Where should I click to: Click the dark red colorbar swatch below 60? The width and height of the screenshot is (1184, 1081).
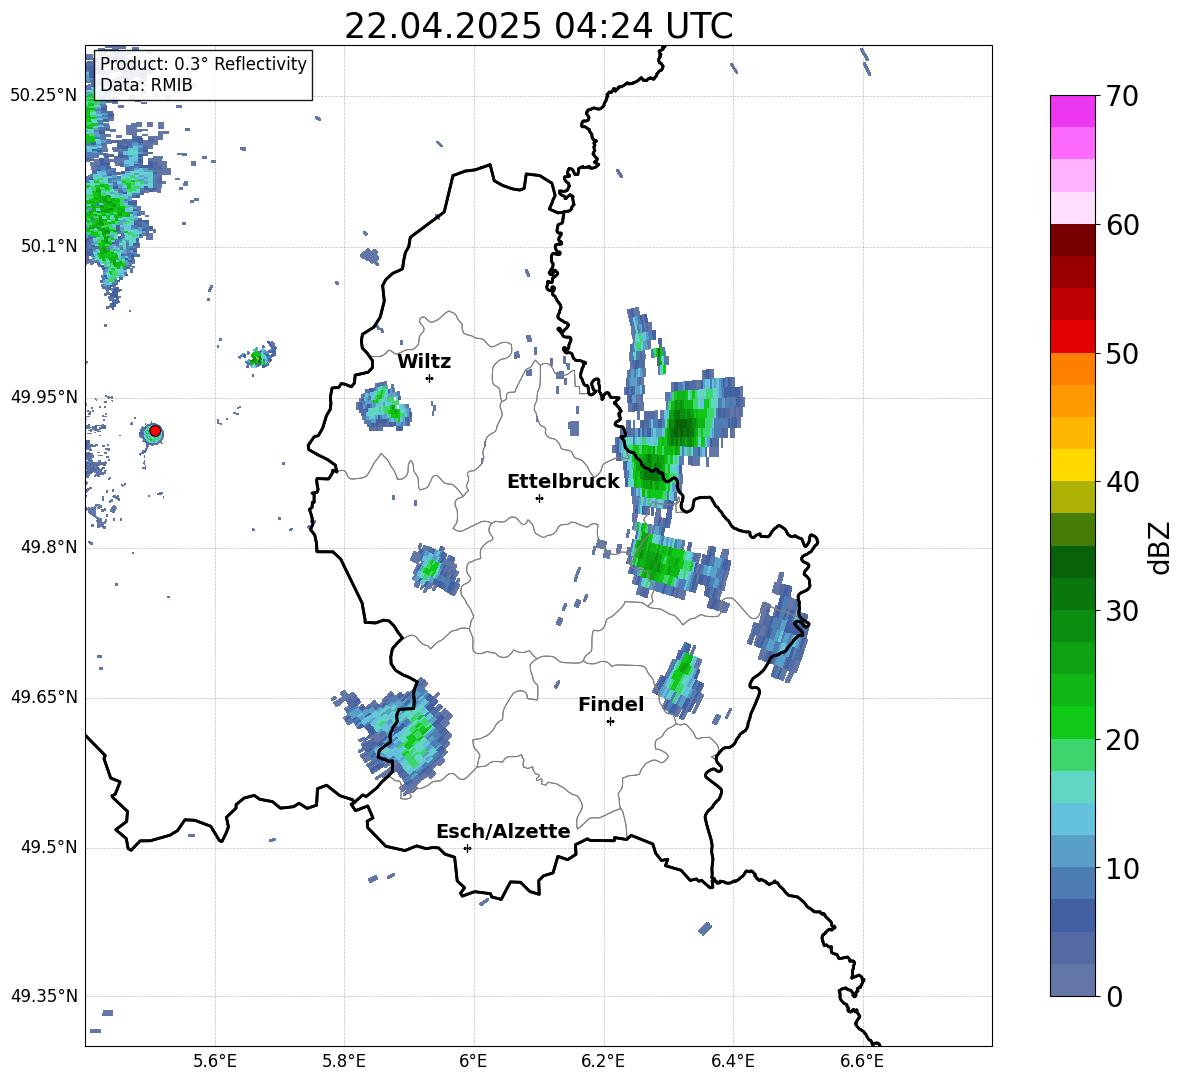tap(1072, 240)
